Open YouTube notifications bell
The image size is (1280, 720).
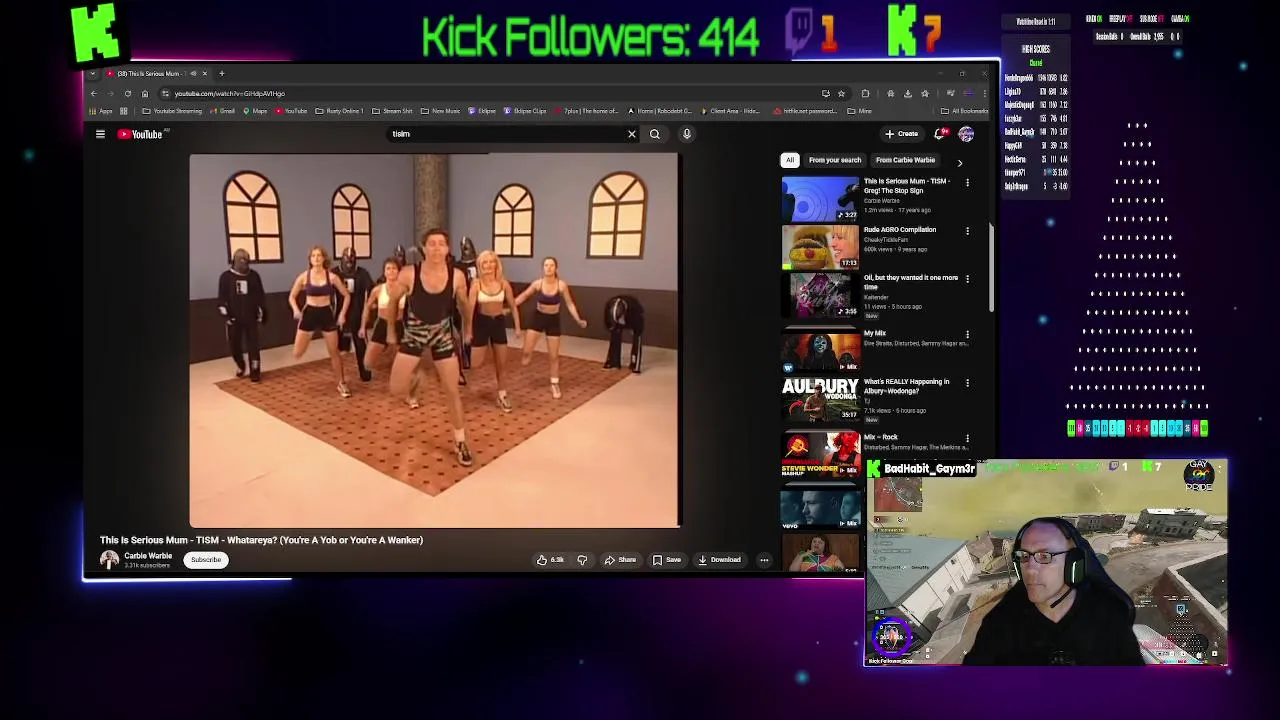coord(940,134)
